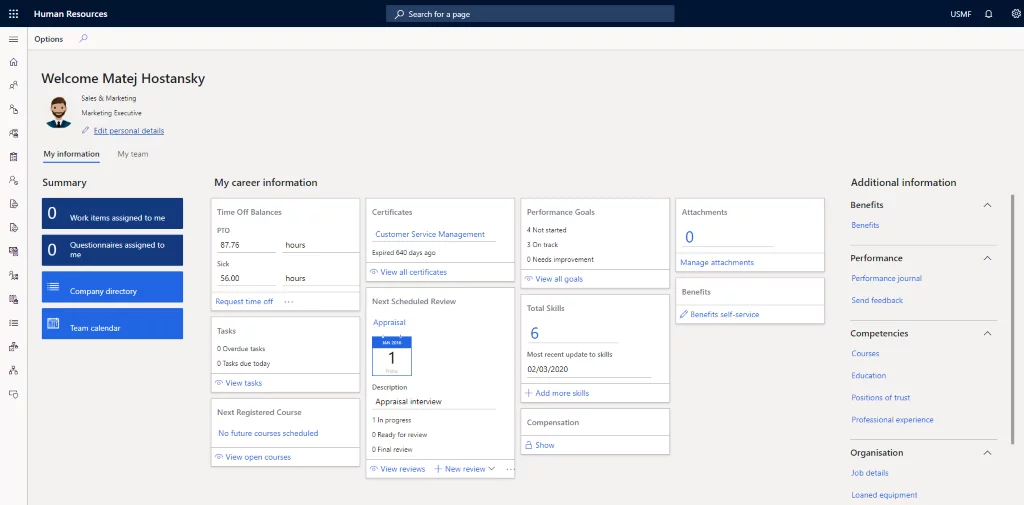1024x505 pixels.
Task: Click Request time off
Action: (x=244, y=301)
